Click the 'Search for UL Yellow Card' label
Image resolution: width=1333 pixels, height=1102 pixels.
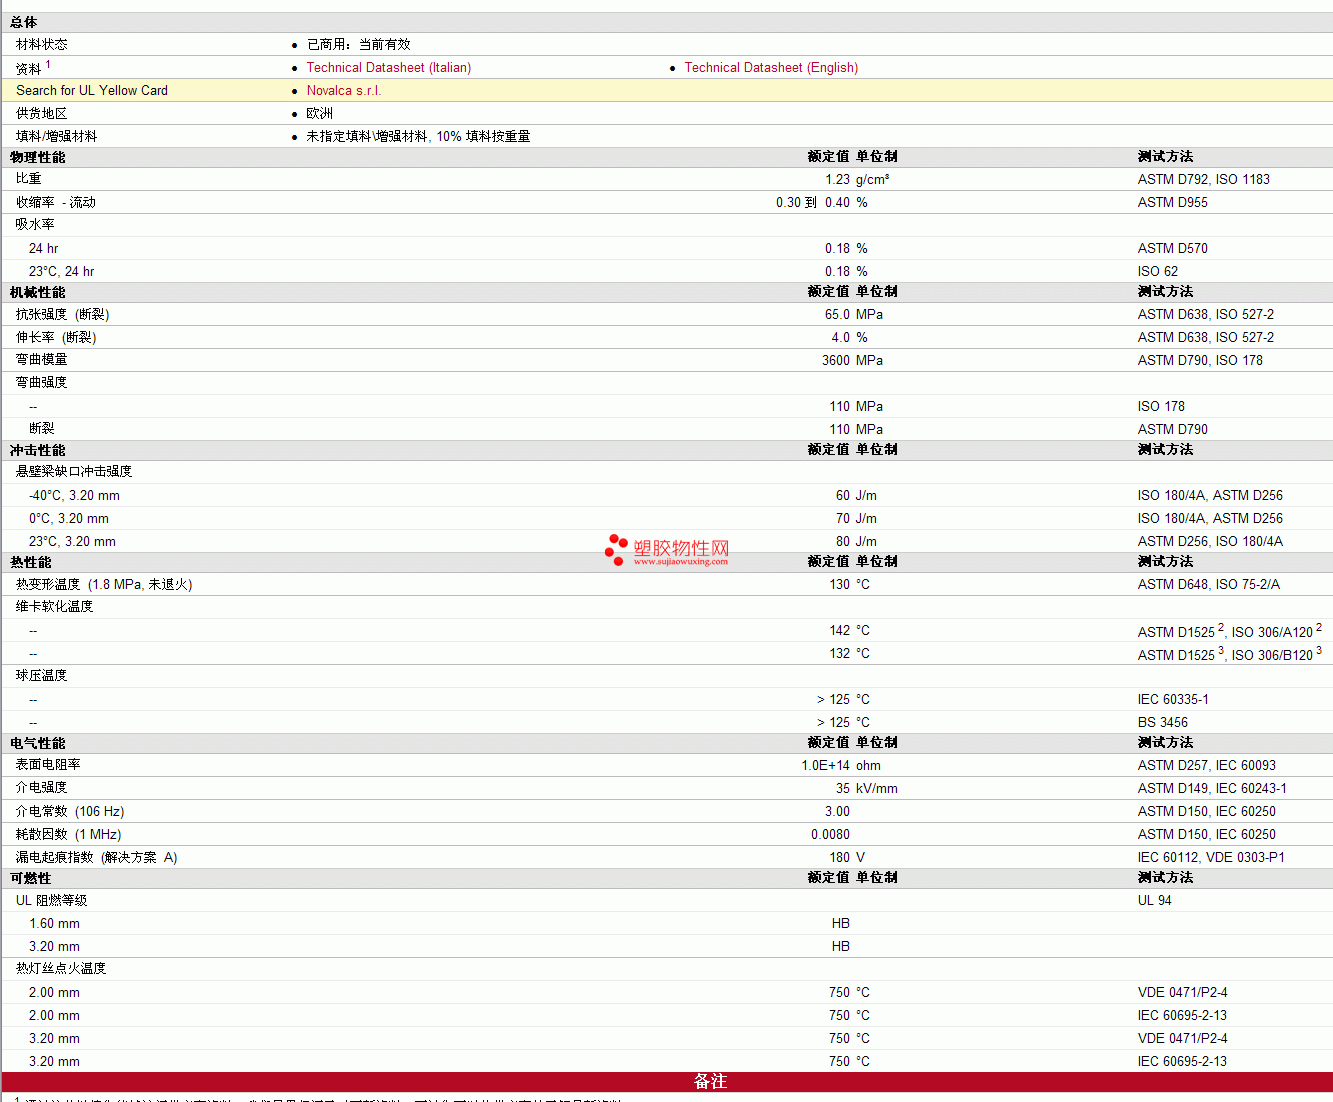pos(92,91)
